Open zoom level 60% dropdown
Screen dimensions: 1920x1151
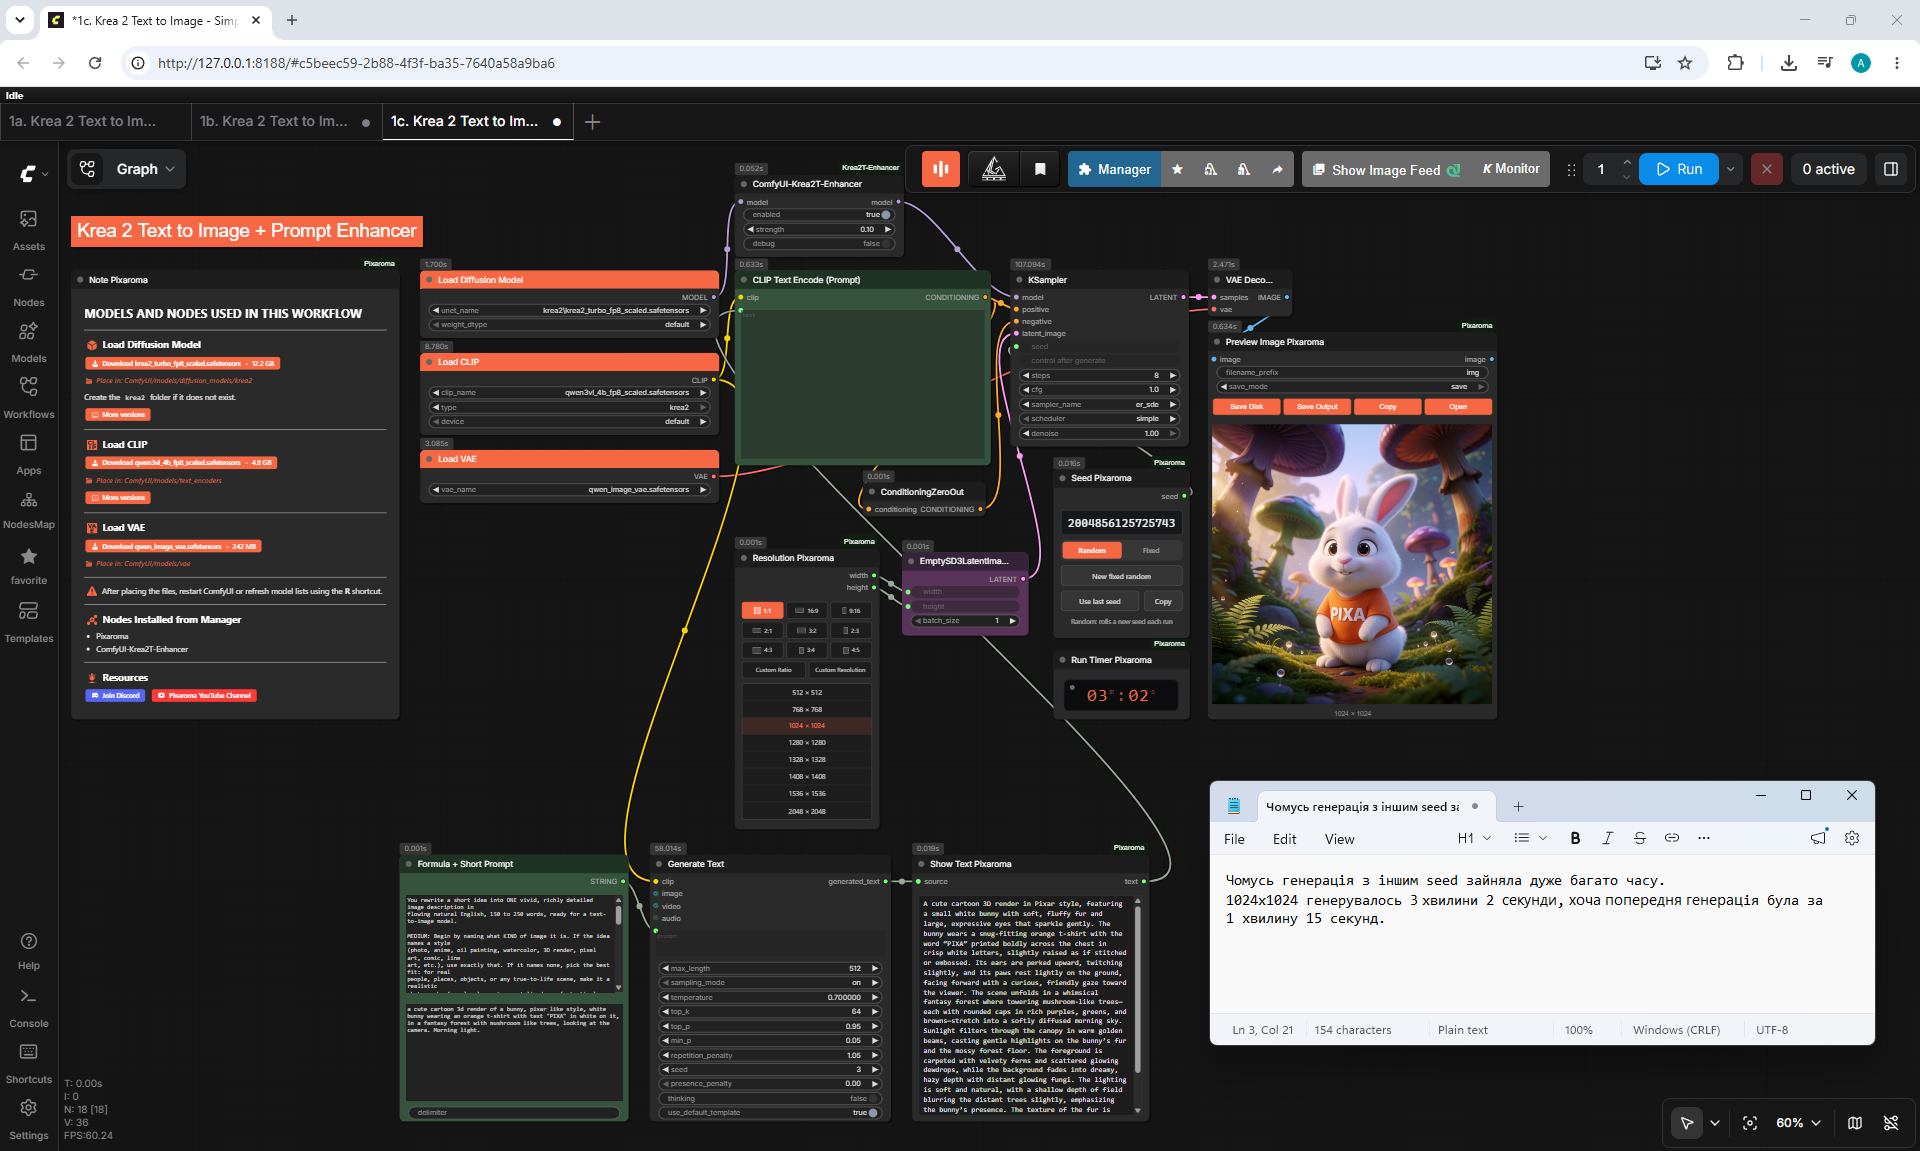(x=1798, y=1123)
